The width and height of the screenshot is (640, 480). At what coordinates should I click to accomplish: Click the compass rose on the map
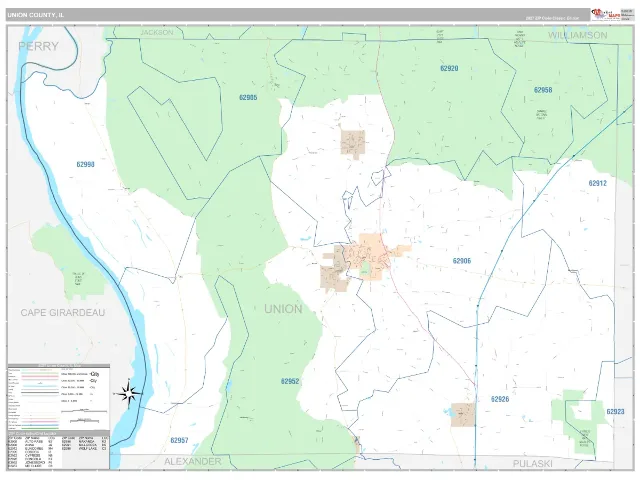pyautogui.click(x=129, y=394)
